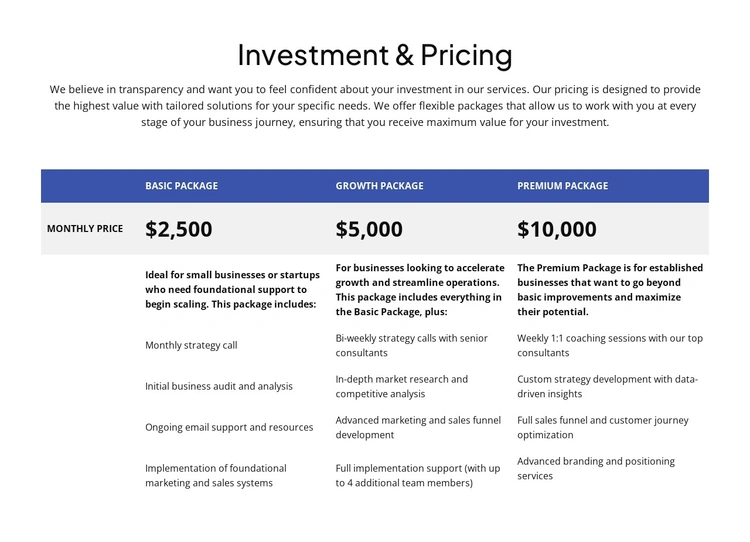This screenshot has height=542, width=750.
Task: Click Initial business audit and analysis
Action: [x=219, y=387]
